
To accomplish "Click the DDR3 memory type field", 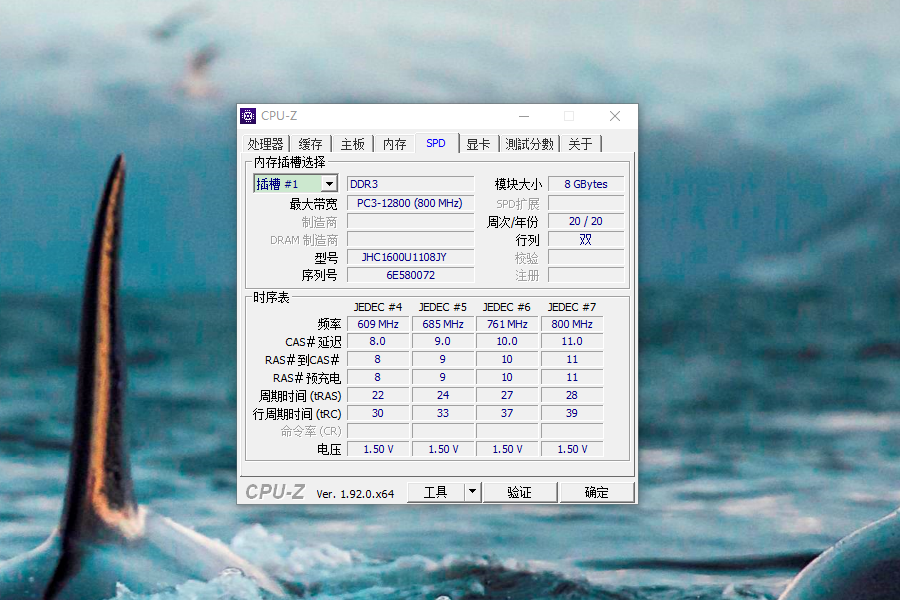I will 410,184.
